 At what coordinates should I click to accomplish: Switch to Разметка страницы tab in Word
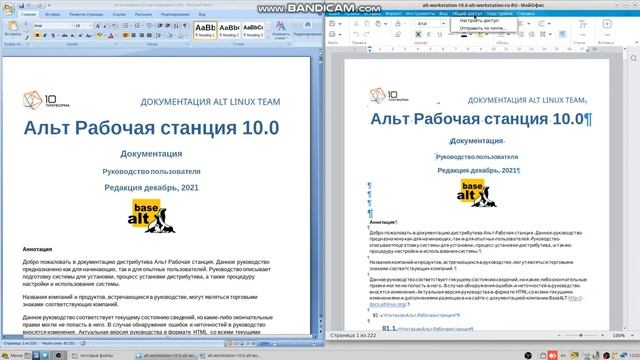coord(86,14)
